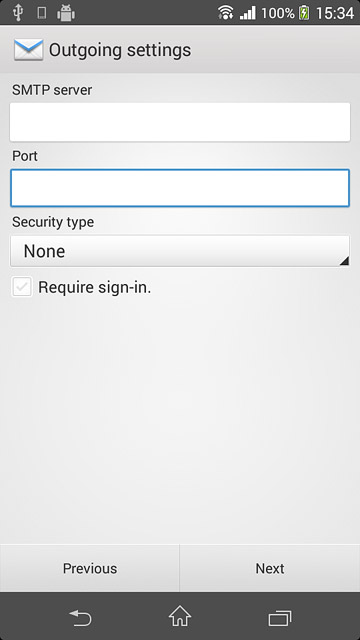The height and width of the screenshot is (640, 360).
Task: Tap the USB connection status icon
Action: (18, 13)
